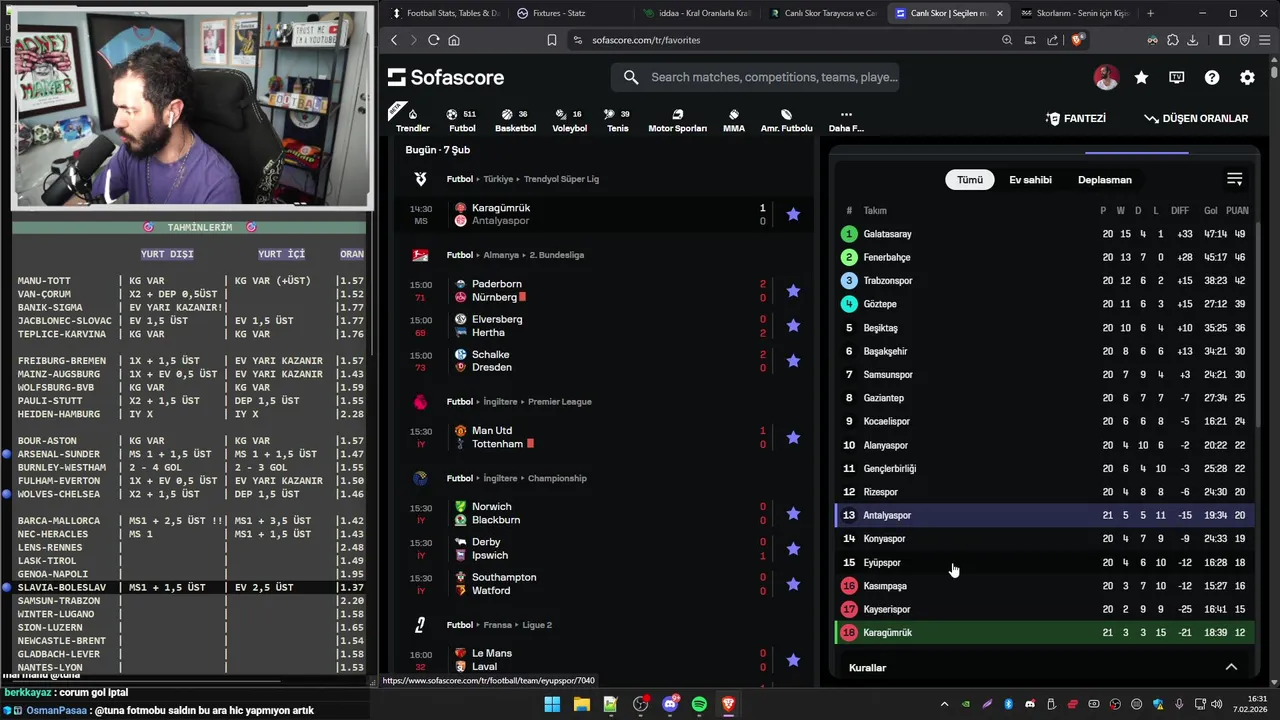Select the Futbol category with 511 matches
This screenshot has height=720, width=1280.
click(462, 120)
